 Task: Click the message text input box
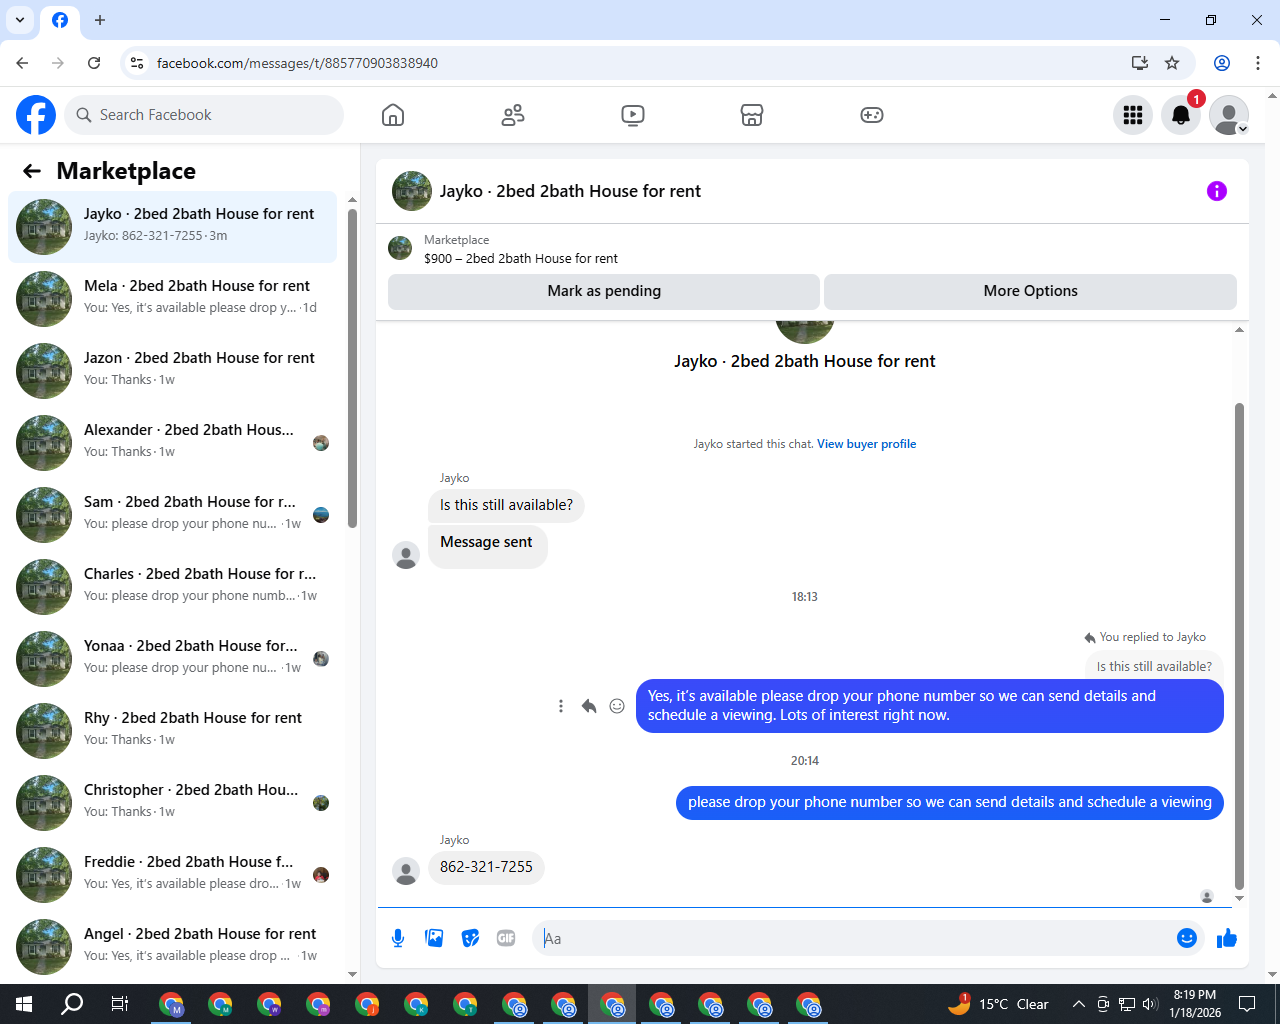click(856, 938)
